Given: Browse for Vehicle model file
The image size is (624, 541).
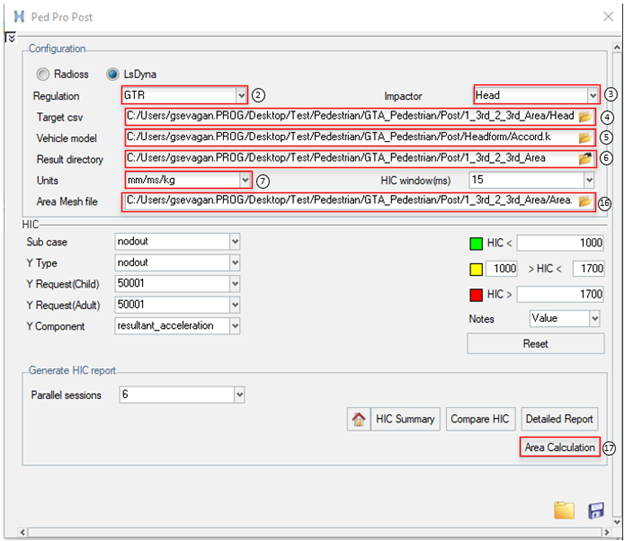Looking at the screenshot, I should coord(585,138).
